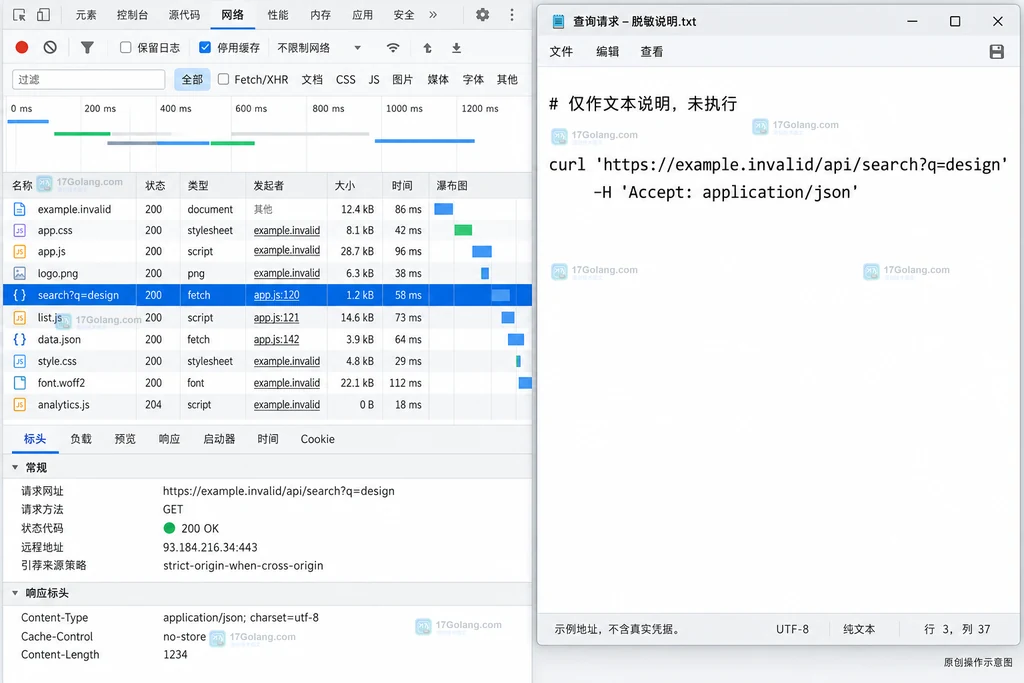
Task: Select font.woff2 request icon
Action: (x=20, y=383)
